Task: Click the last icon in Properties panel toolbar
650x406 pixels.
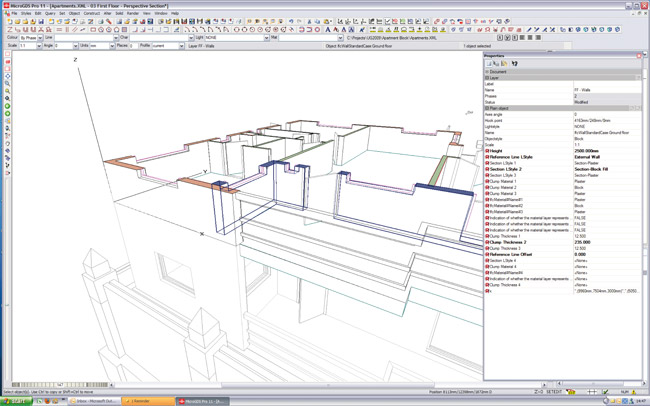Action: pos(515,63)
